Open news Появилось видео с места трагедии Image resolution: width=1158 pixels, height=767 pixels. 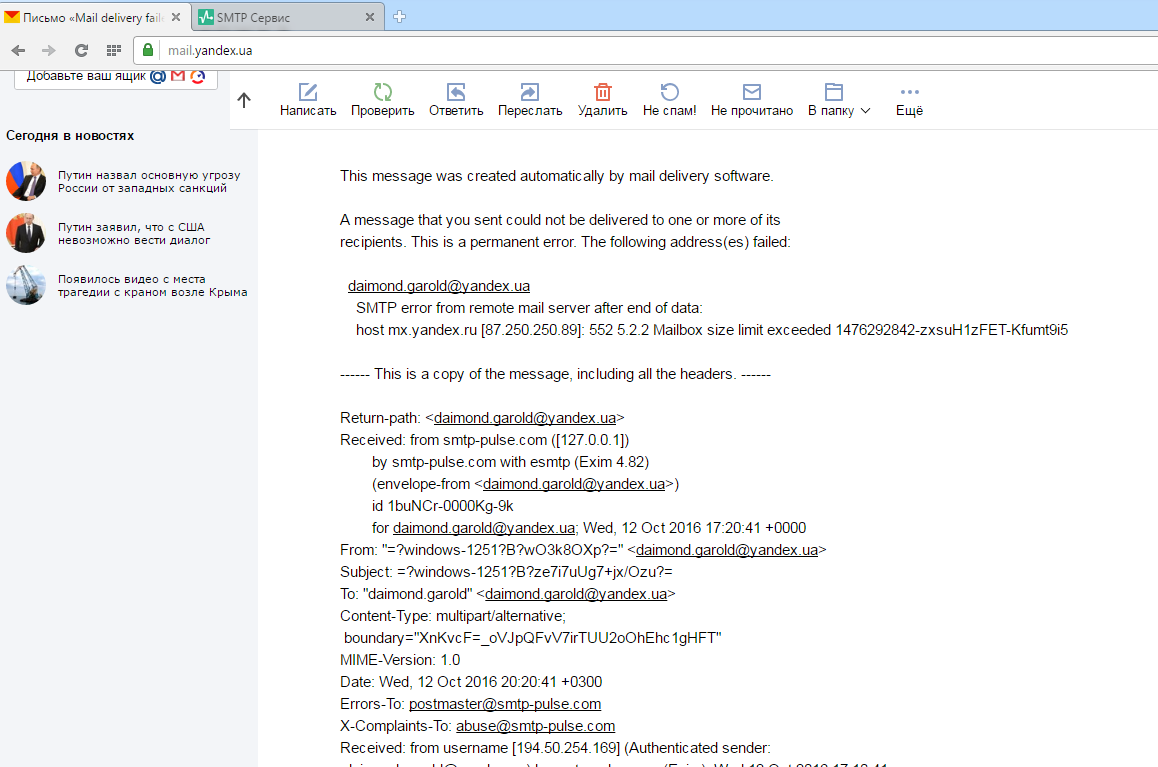click(153, 286)
